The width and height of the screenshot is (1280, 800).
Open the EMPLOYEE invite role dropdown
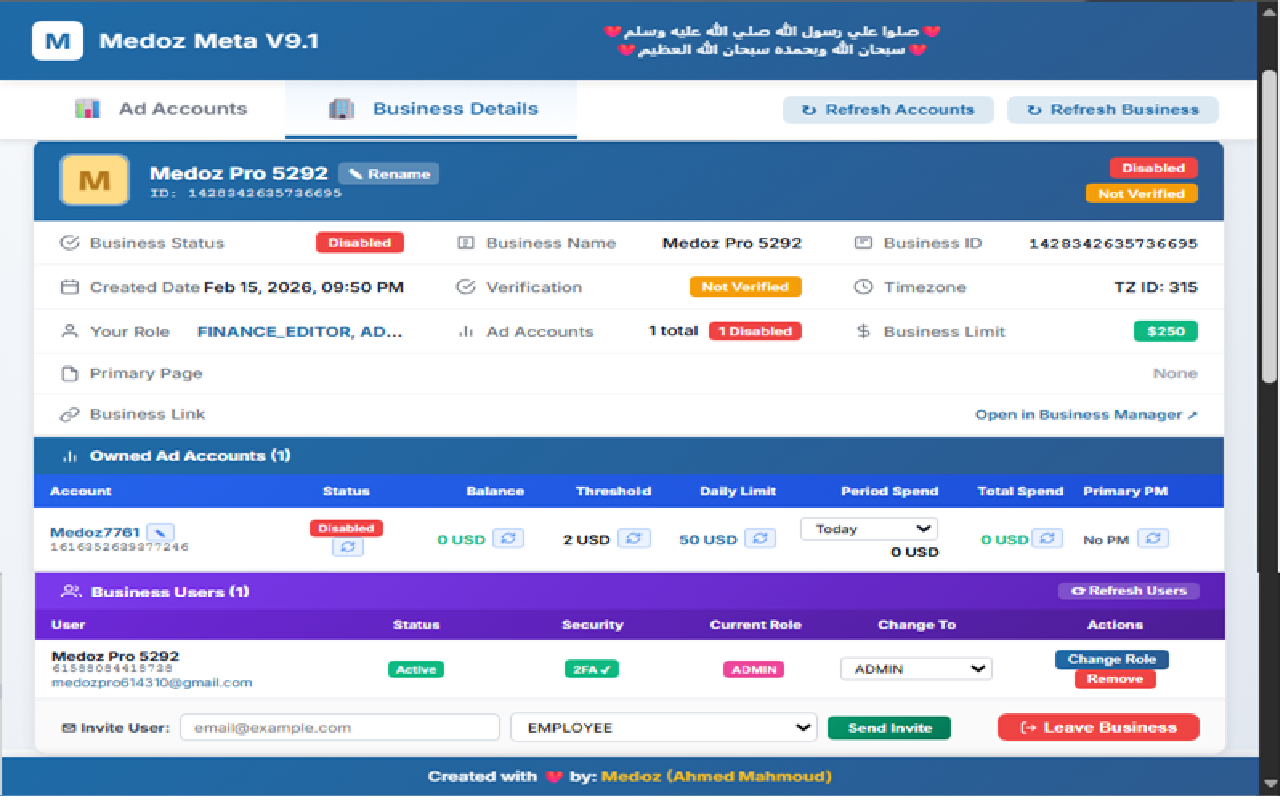pyautogui.click(x=664, y=728)
